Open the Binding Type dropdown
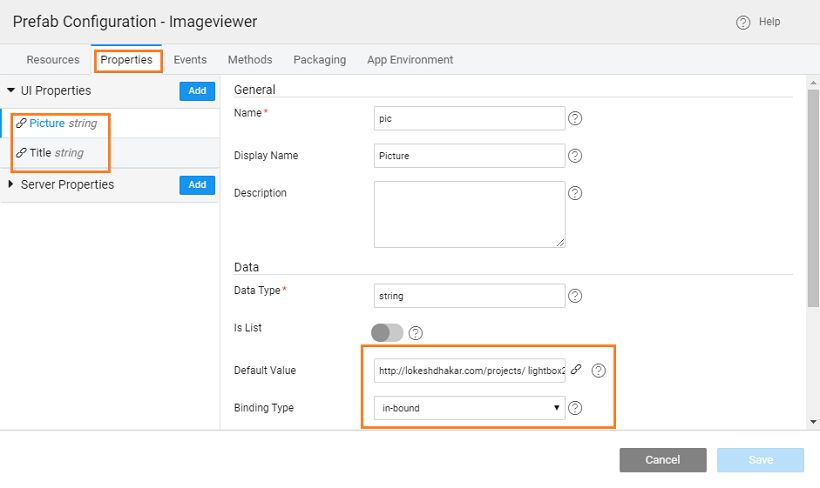820x488 pixels. pos(468,408)
